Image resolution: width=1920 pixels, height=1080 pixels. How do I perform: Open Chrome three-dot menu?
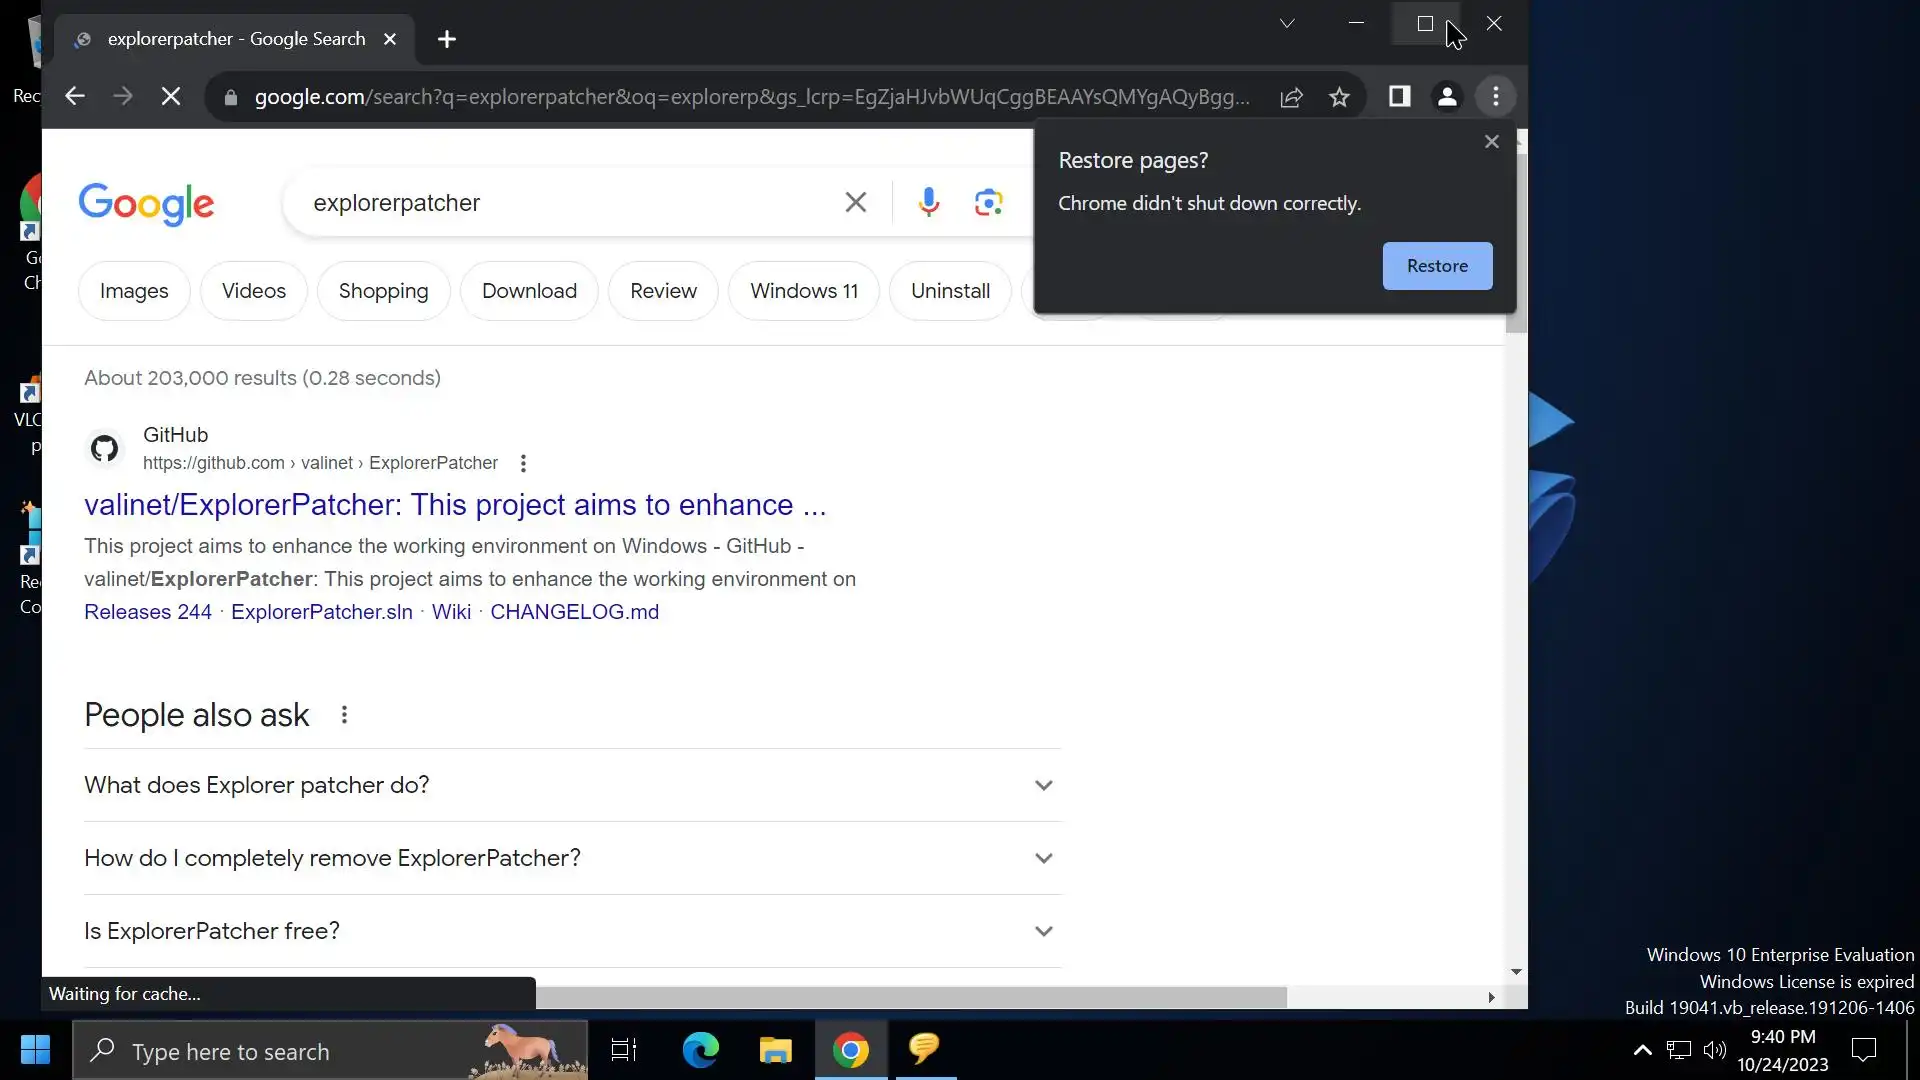tap(1496, 97)
